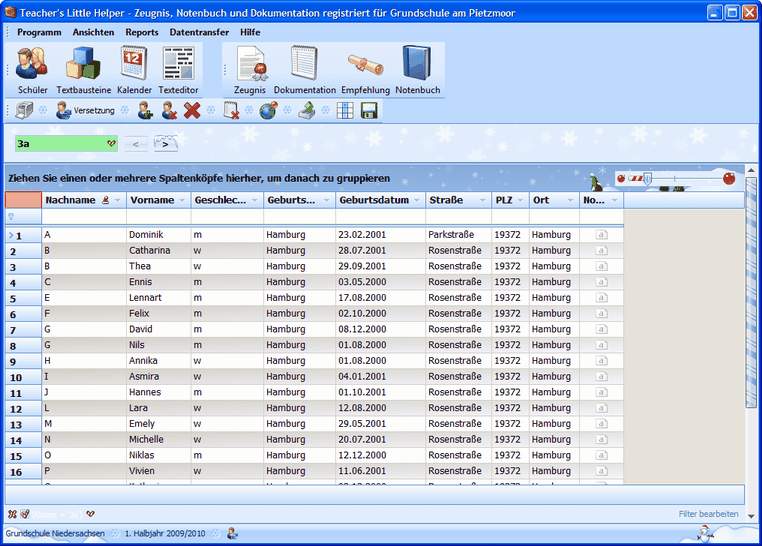
Task: Click '1. Halbjahr 2009/2010' in status bar
Action: [x=165, y=533]
